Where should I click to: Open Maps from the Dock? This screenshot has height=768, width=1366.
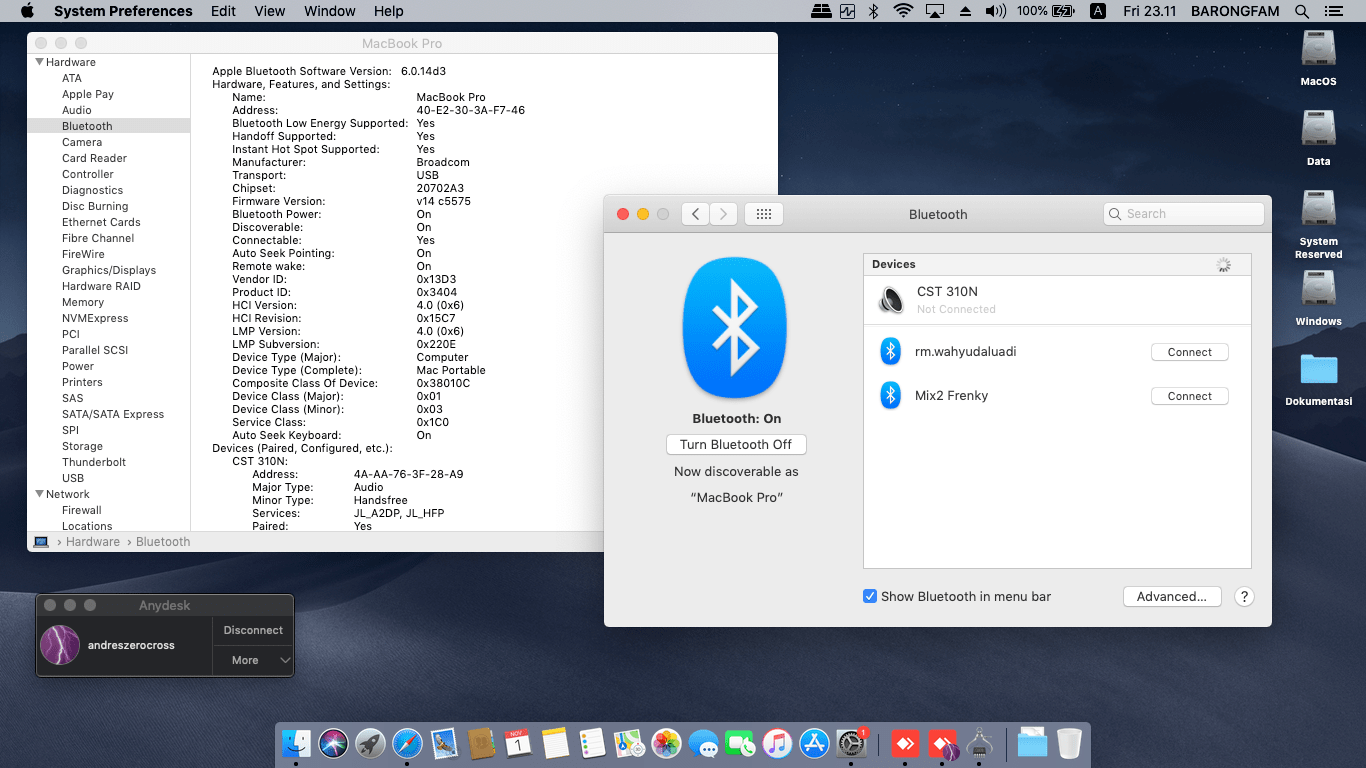pyautogui.click(x=629, y=743)
